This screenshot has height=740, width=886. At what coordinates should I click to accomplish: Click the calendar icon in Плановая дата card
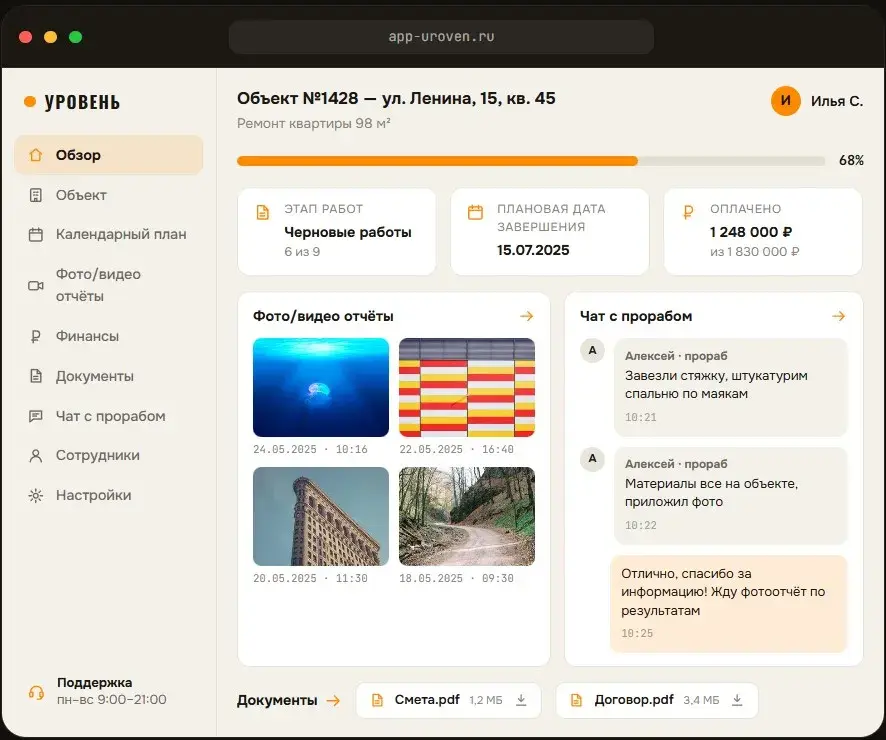click(x=475, y=212)
